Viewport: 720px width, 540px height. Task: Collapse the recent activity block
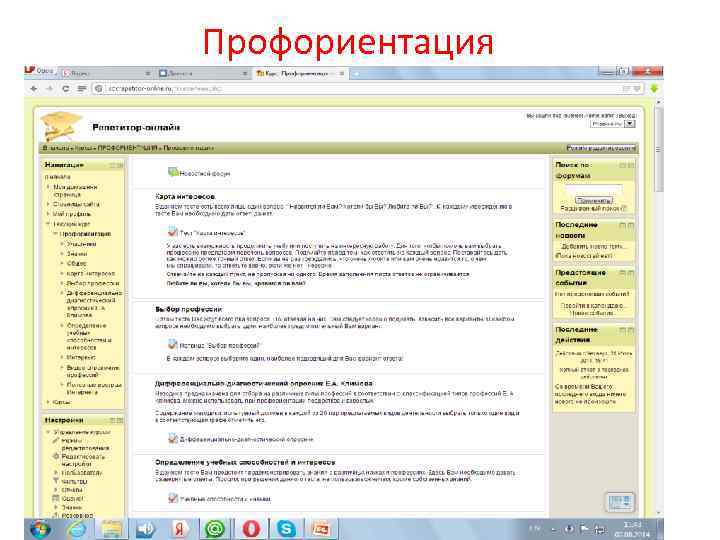(x=623, y=330)
